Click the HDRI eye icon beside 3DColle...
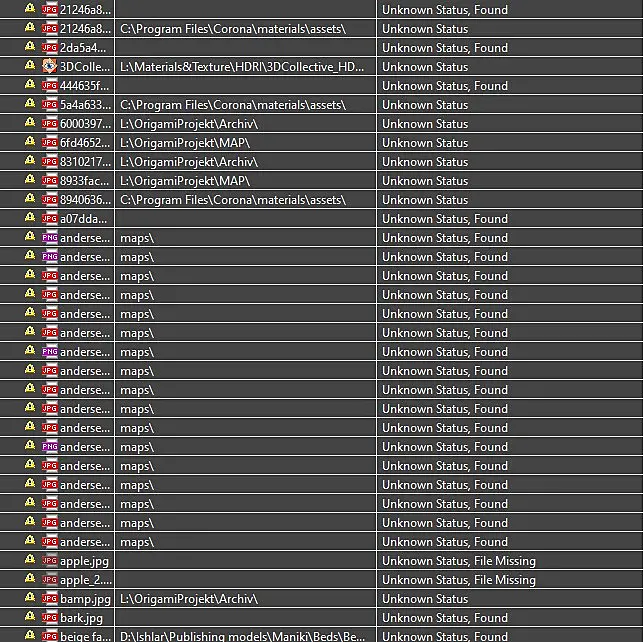This screenshot has width=644, height=642. (x=49, y=67)
